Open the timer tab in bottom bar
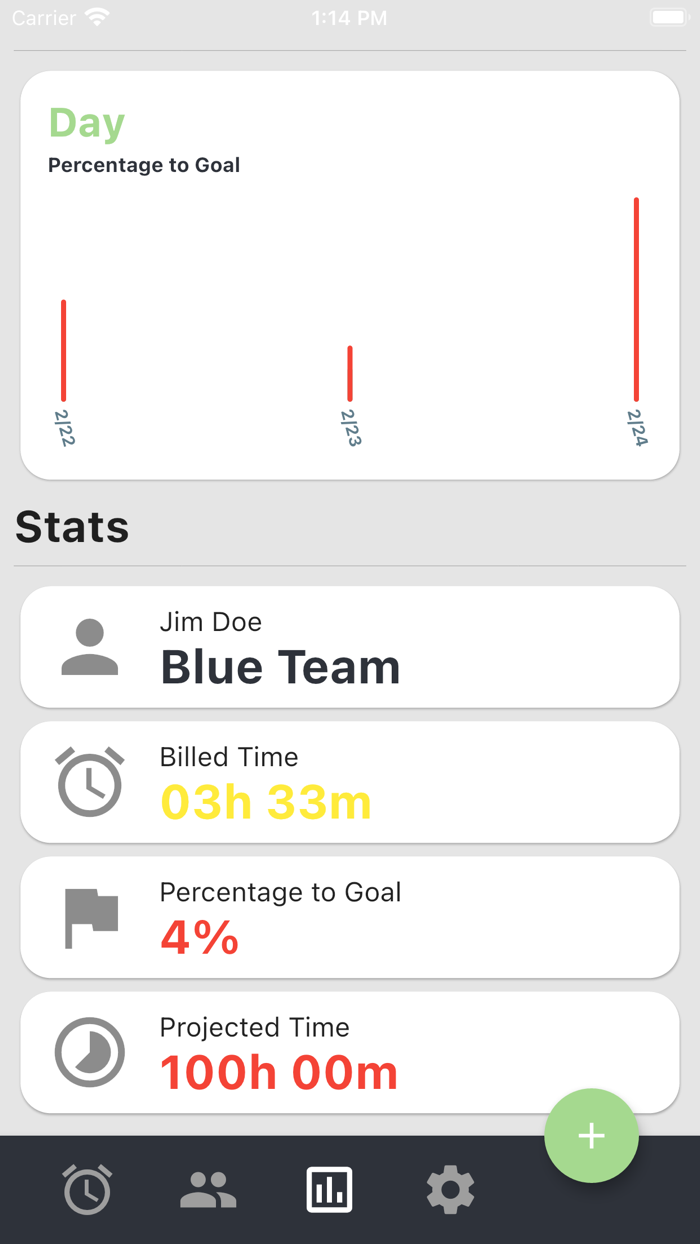The height and width of the screenshot is (1244, 700). [x=87, y=1189]
